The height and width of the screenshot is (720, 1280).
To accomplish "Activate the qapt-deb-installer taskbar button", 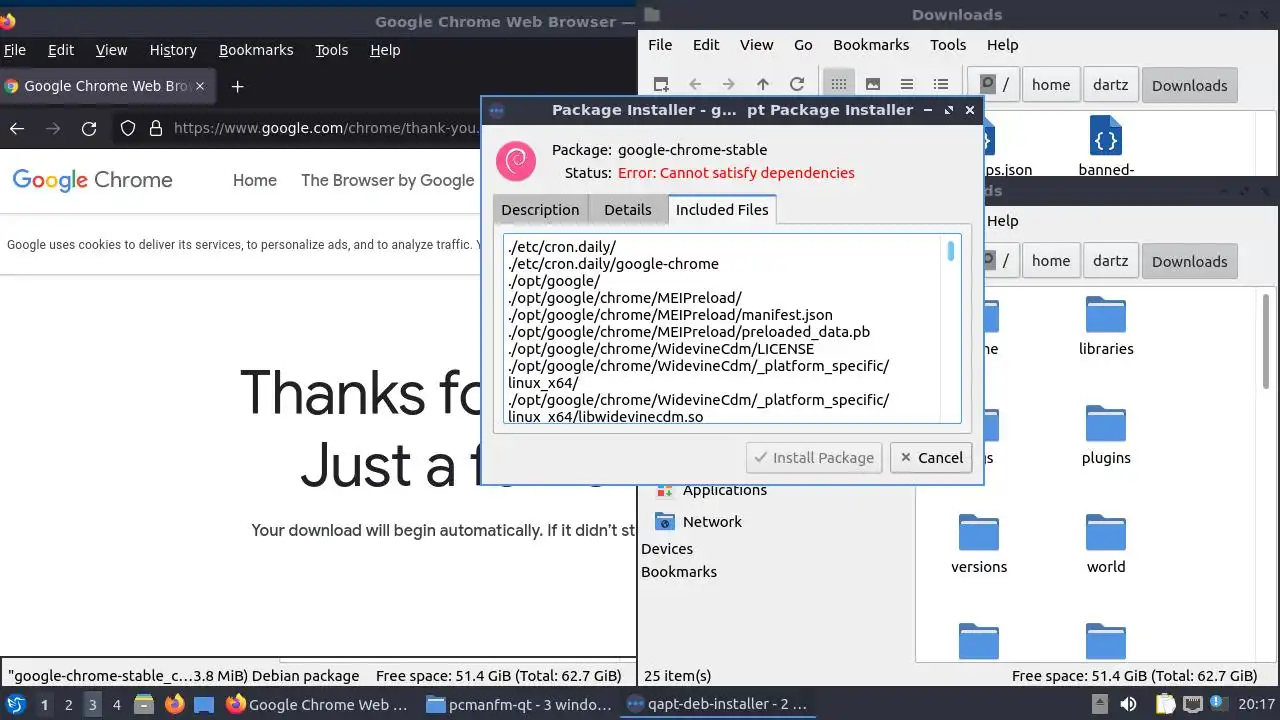I will click(x=716, y=704).
